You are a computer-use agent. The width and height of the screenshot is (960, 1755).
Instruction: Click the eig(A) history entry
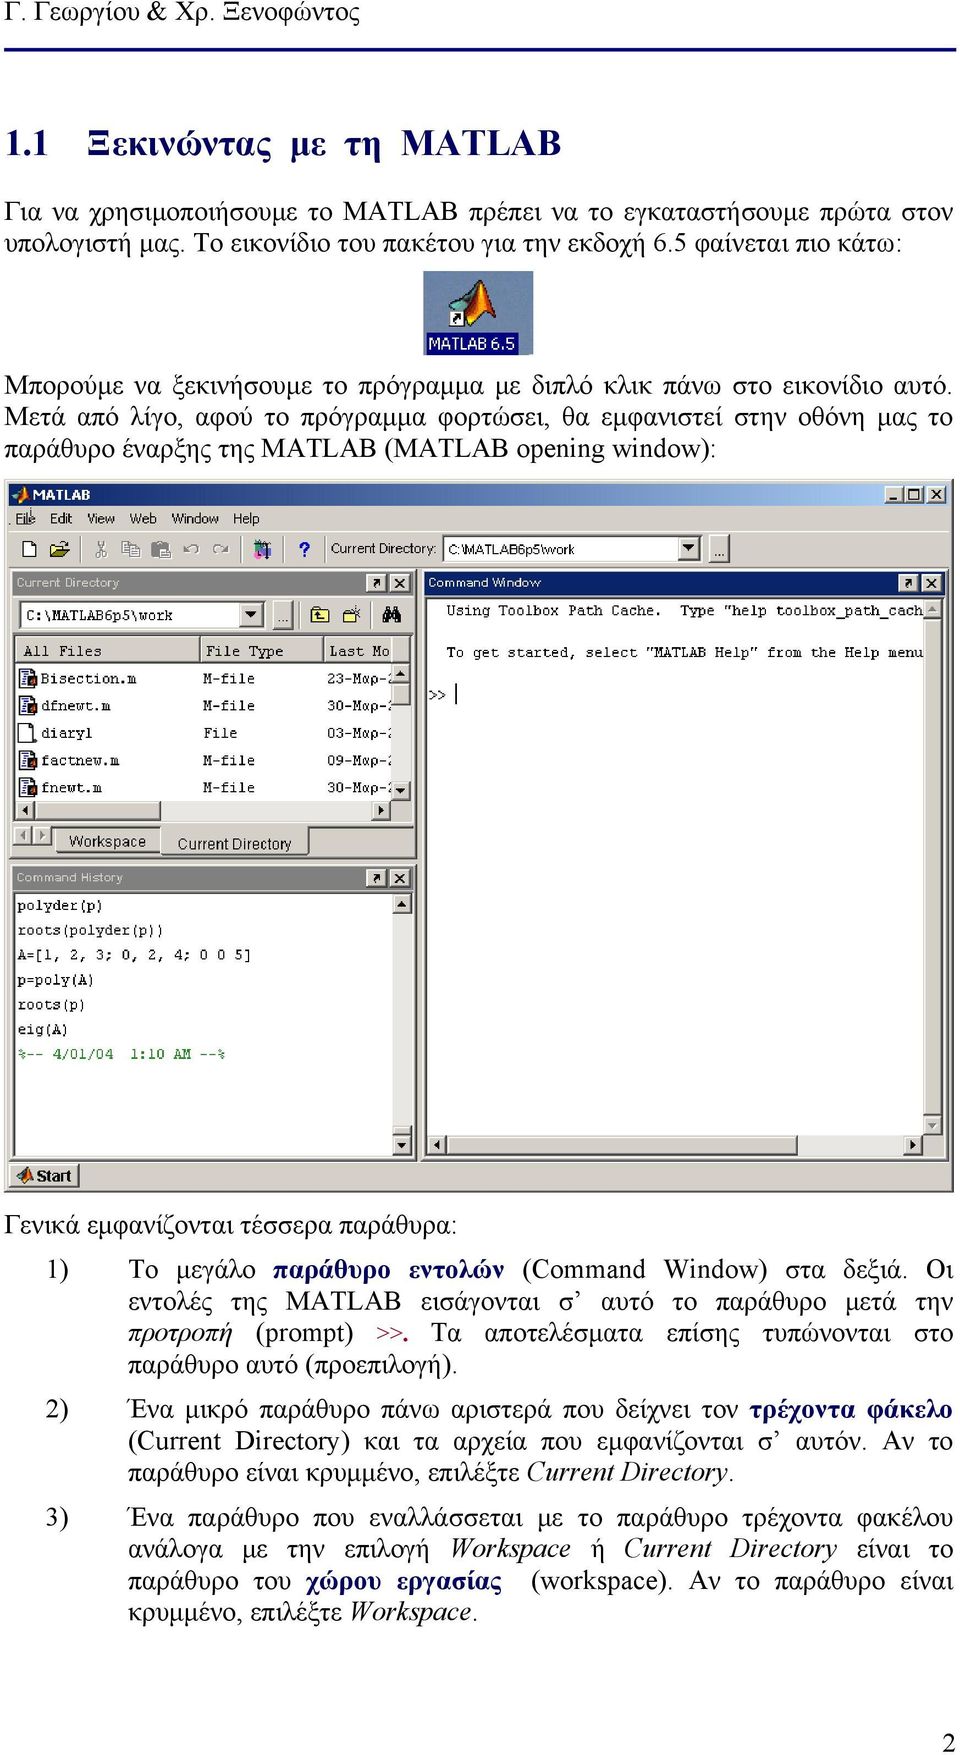click(x=42, y=1029)
